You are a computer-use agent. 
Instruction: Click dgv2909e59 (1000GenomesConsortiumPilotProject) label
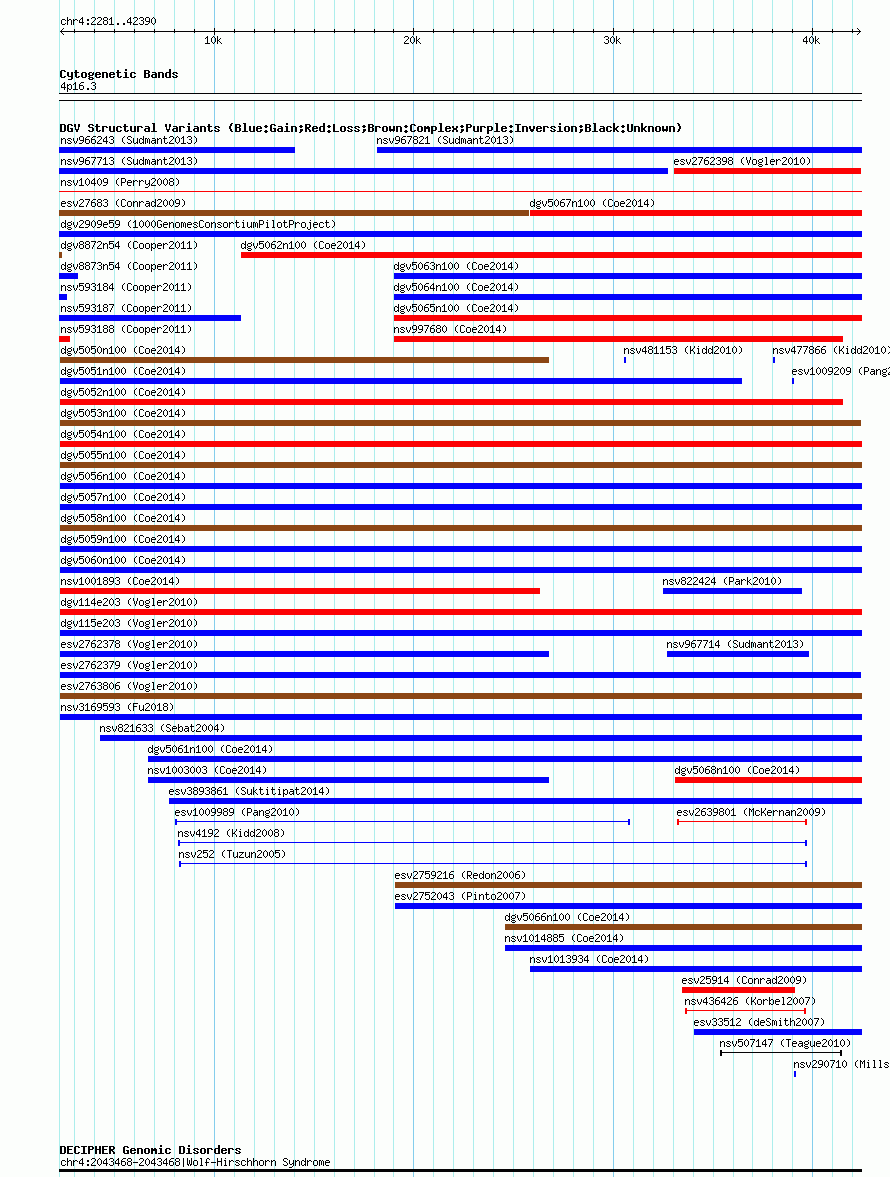[x=198, y=224]
